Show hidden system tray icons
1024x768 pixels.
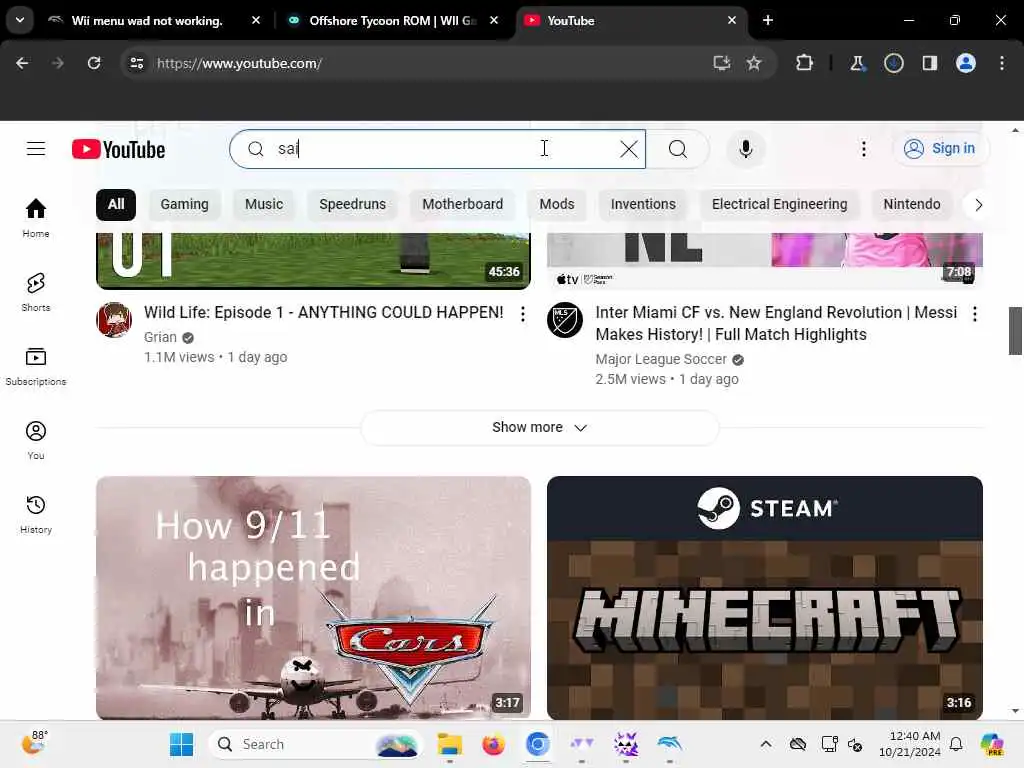(x=766, y=744)
